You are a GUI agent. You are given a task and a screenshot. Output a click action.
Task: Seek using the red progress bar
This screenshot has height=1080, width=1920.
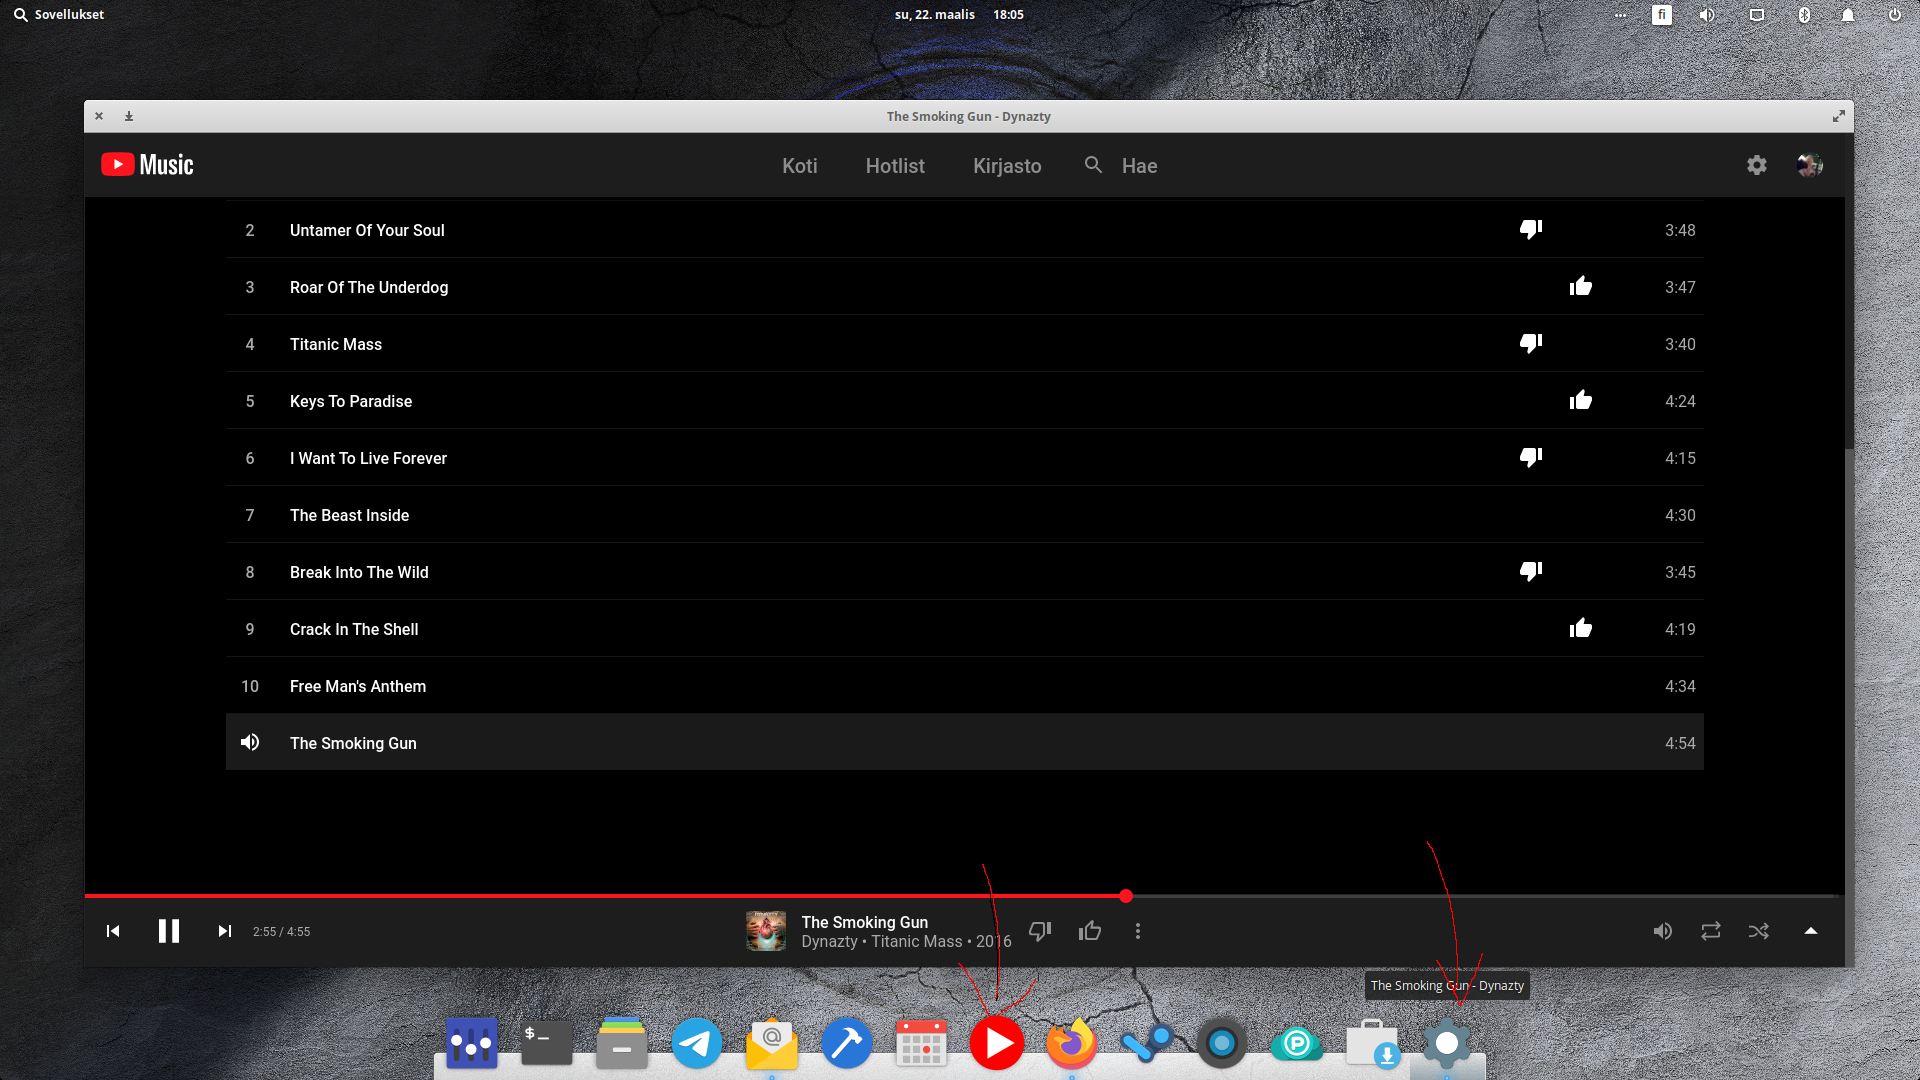coord(1126,896)
